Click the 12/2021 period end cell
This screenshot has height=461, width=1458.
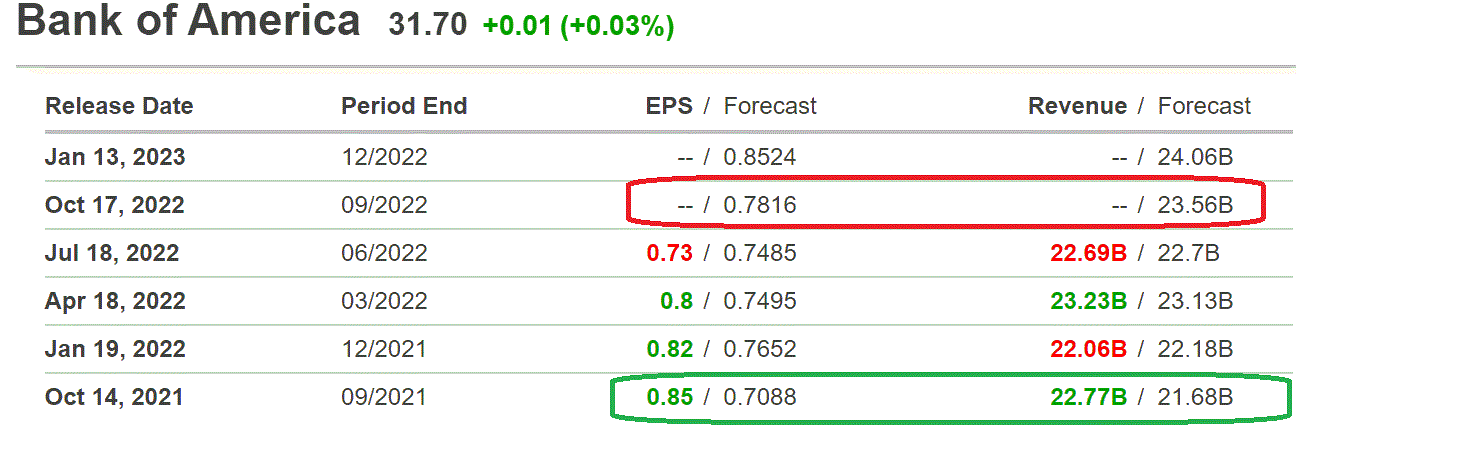(384, 349)
